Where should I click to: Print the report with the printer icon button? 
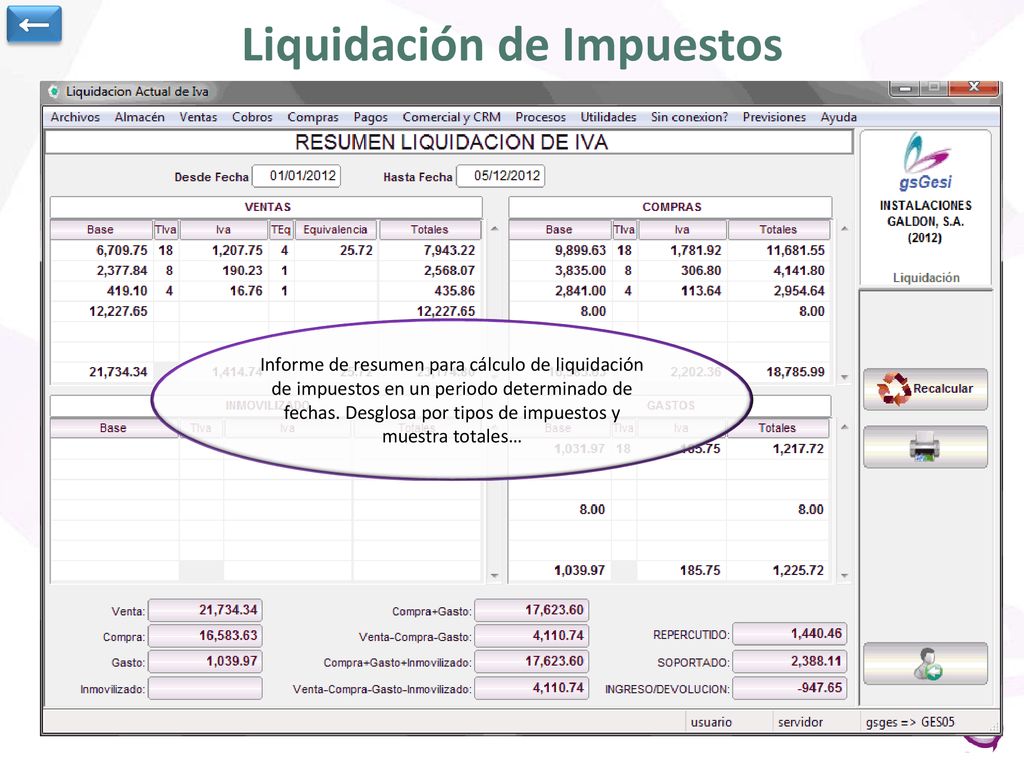[925, 447]
